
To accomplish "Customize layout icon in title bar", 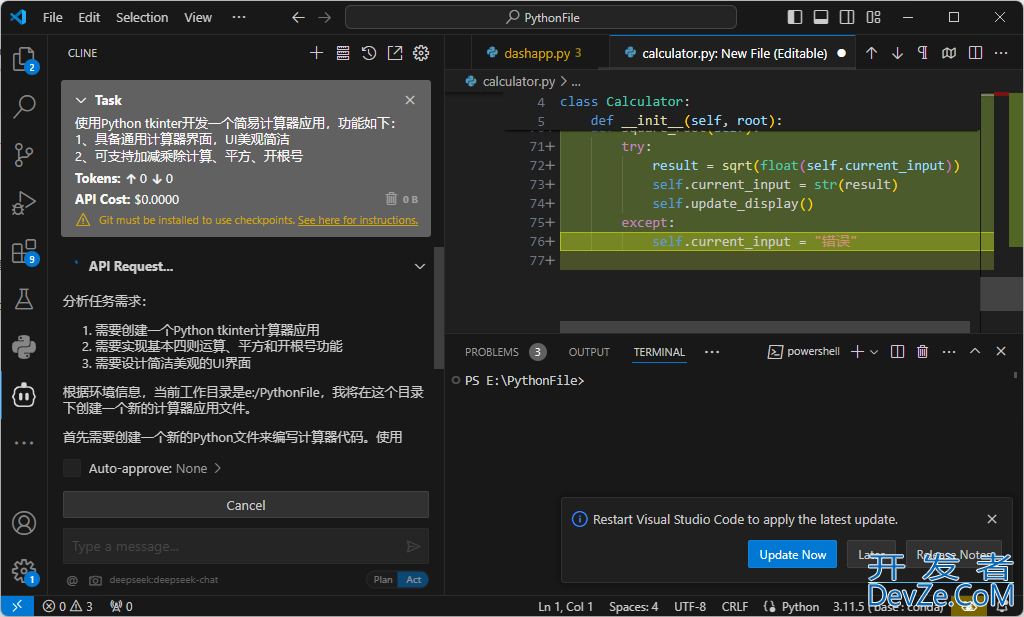I will coord(873,17).
